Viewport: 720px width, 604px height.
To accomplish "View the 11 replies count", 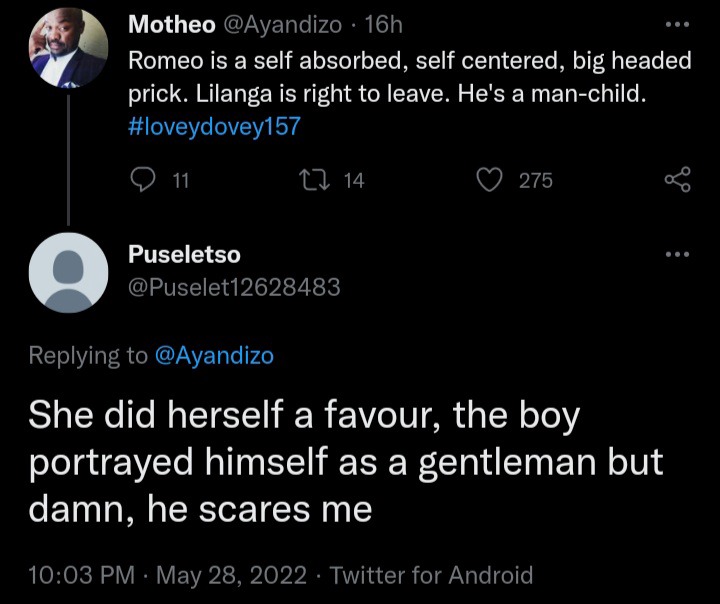I will (x=180, y=181).
